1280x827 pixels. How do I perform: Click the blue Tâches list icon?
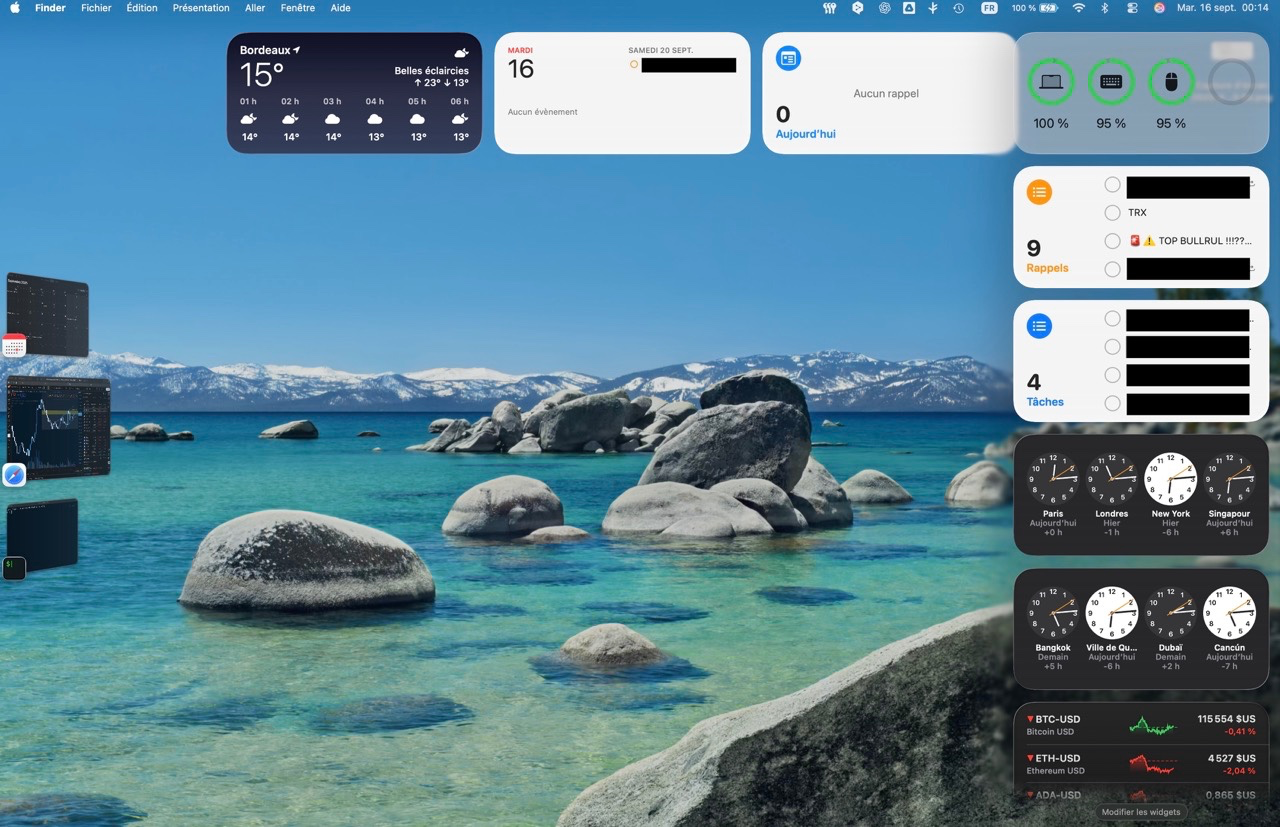pyautogui.click(x=1040, y=325)
